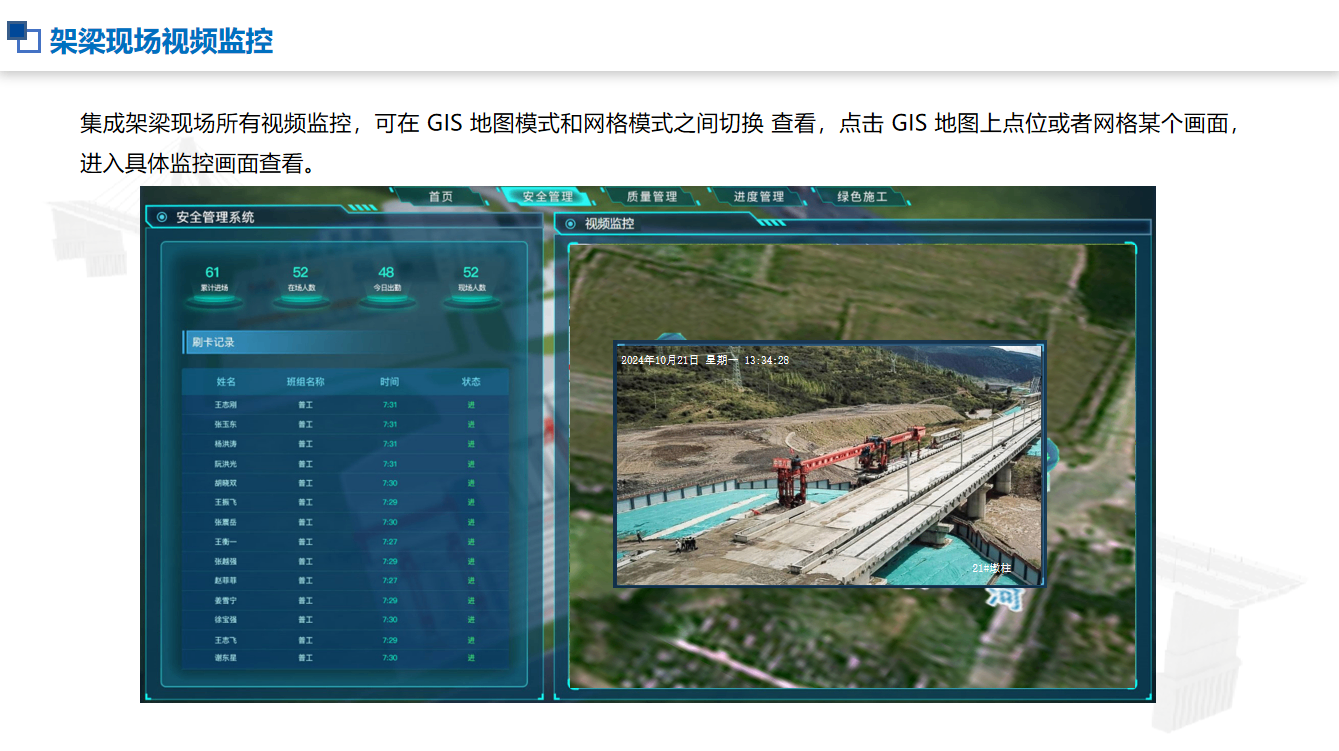Click the 姓名 column header
1339x751 pixels.
pos(226,382)
